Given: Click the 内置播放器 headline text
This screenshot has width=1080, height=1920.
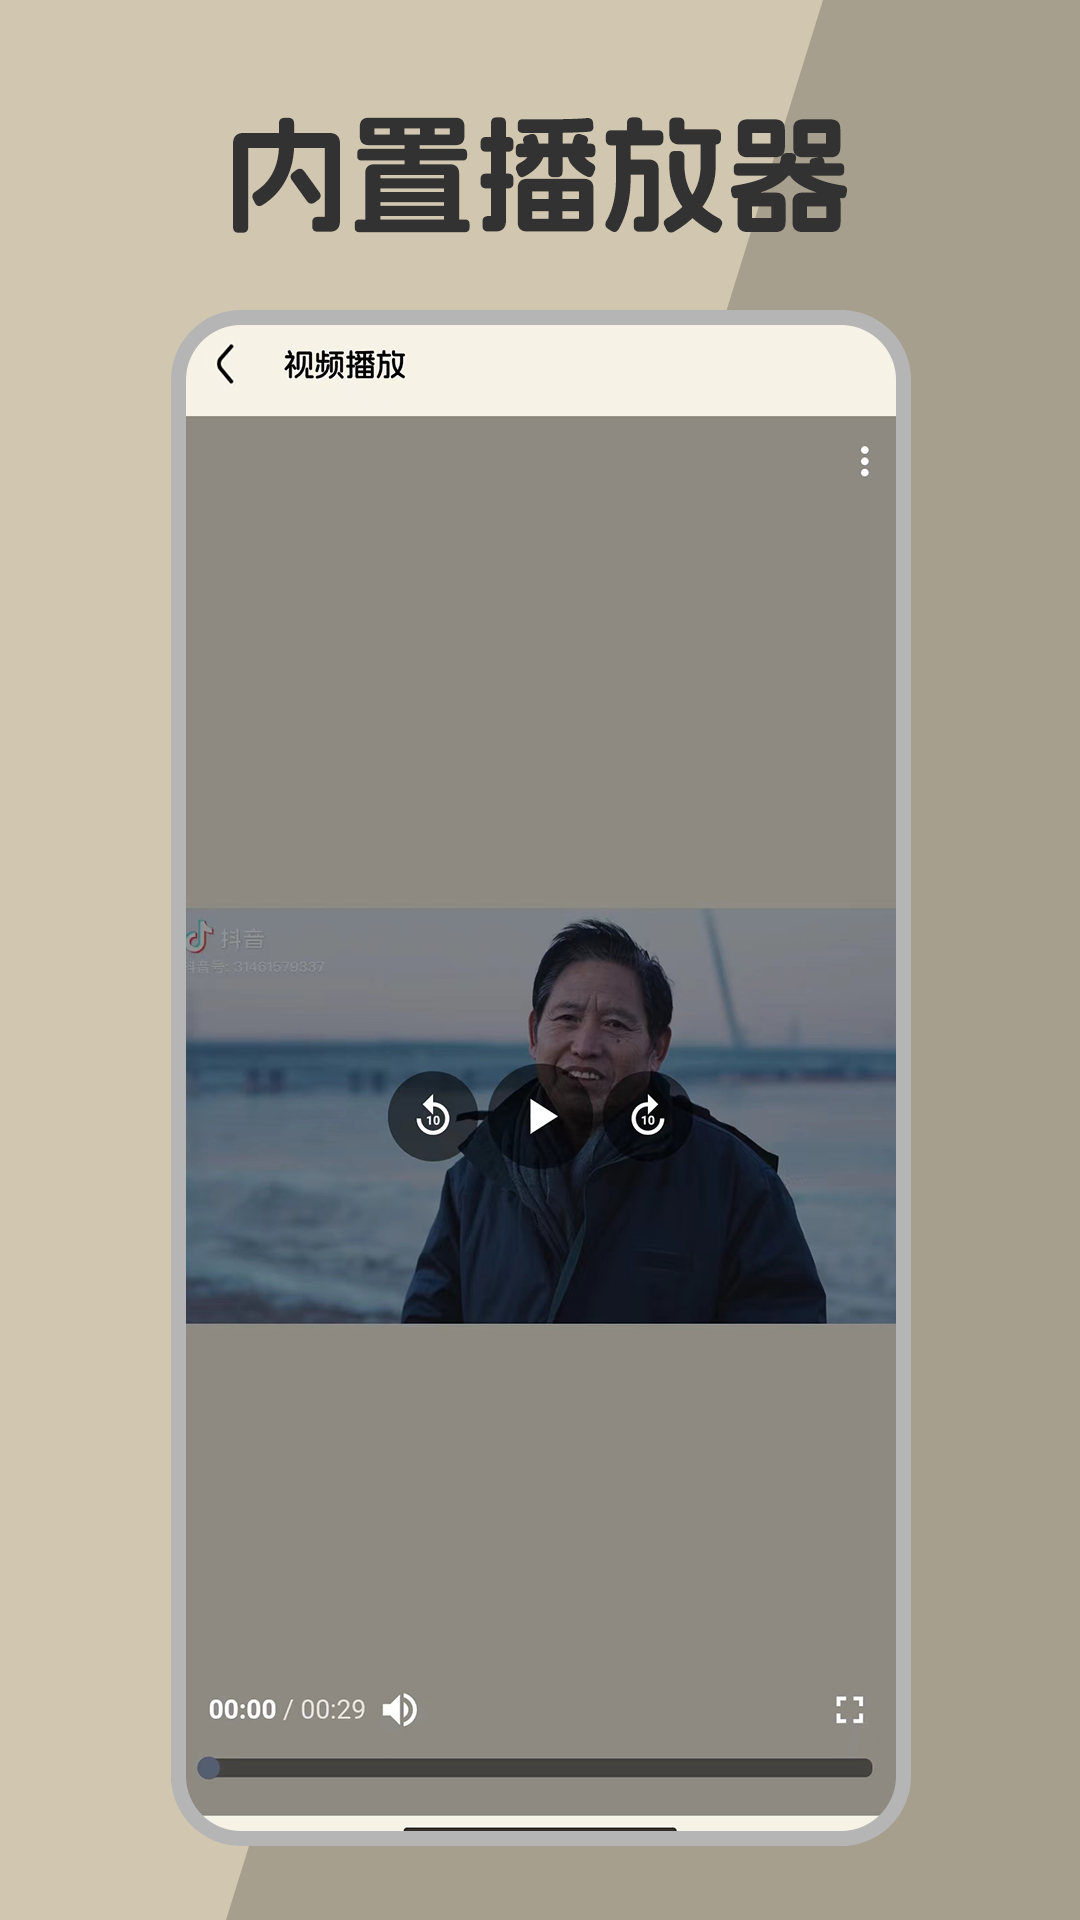Looking at the screenshot, I should click(x=540, y=176).
